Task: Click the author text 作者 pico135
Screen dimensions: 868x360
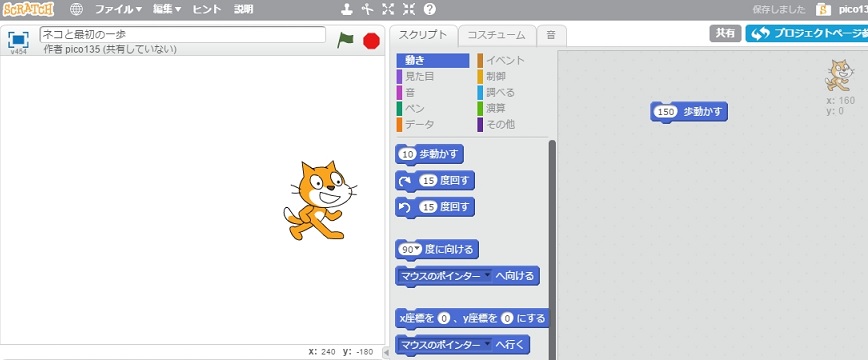Action: (110, 49)
